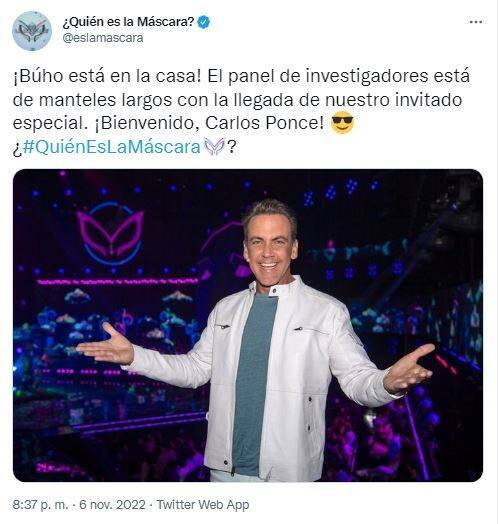Open the #QuiénEsLaMáscara hashtag
500x524 pixels.
click(x=111, y=147)
